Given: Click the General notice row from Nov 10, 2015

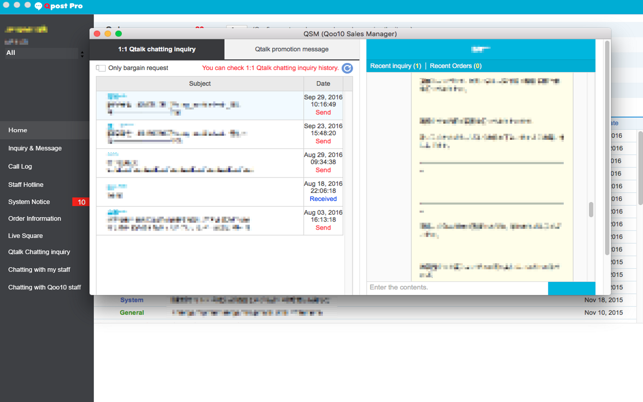Looking at the screenshot, I should 365,313.
